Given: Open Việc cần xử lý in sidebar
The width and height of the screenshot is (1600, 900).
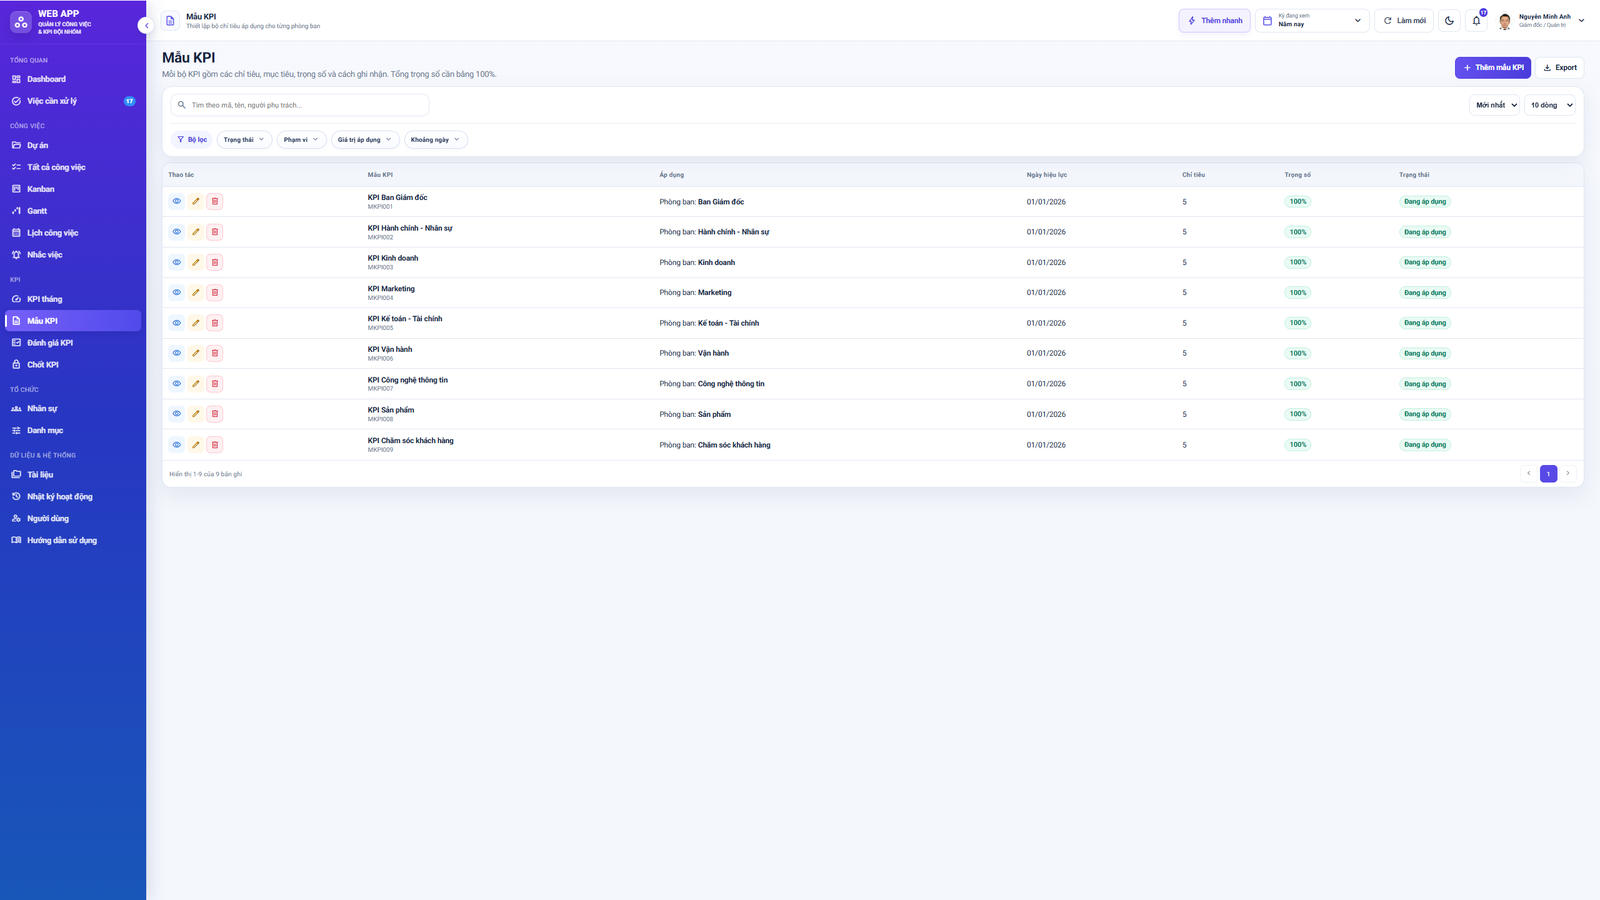Looking at the screenshot, I should point(73,101).
